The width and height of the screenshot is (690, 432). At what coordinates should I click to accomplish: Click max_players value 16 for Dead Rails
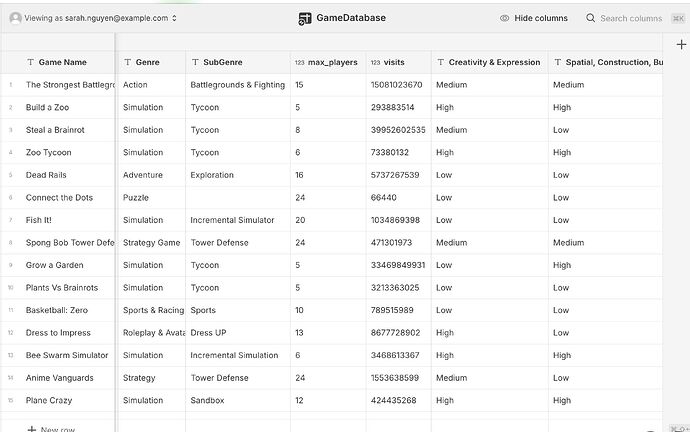(299, 175)
